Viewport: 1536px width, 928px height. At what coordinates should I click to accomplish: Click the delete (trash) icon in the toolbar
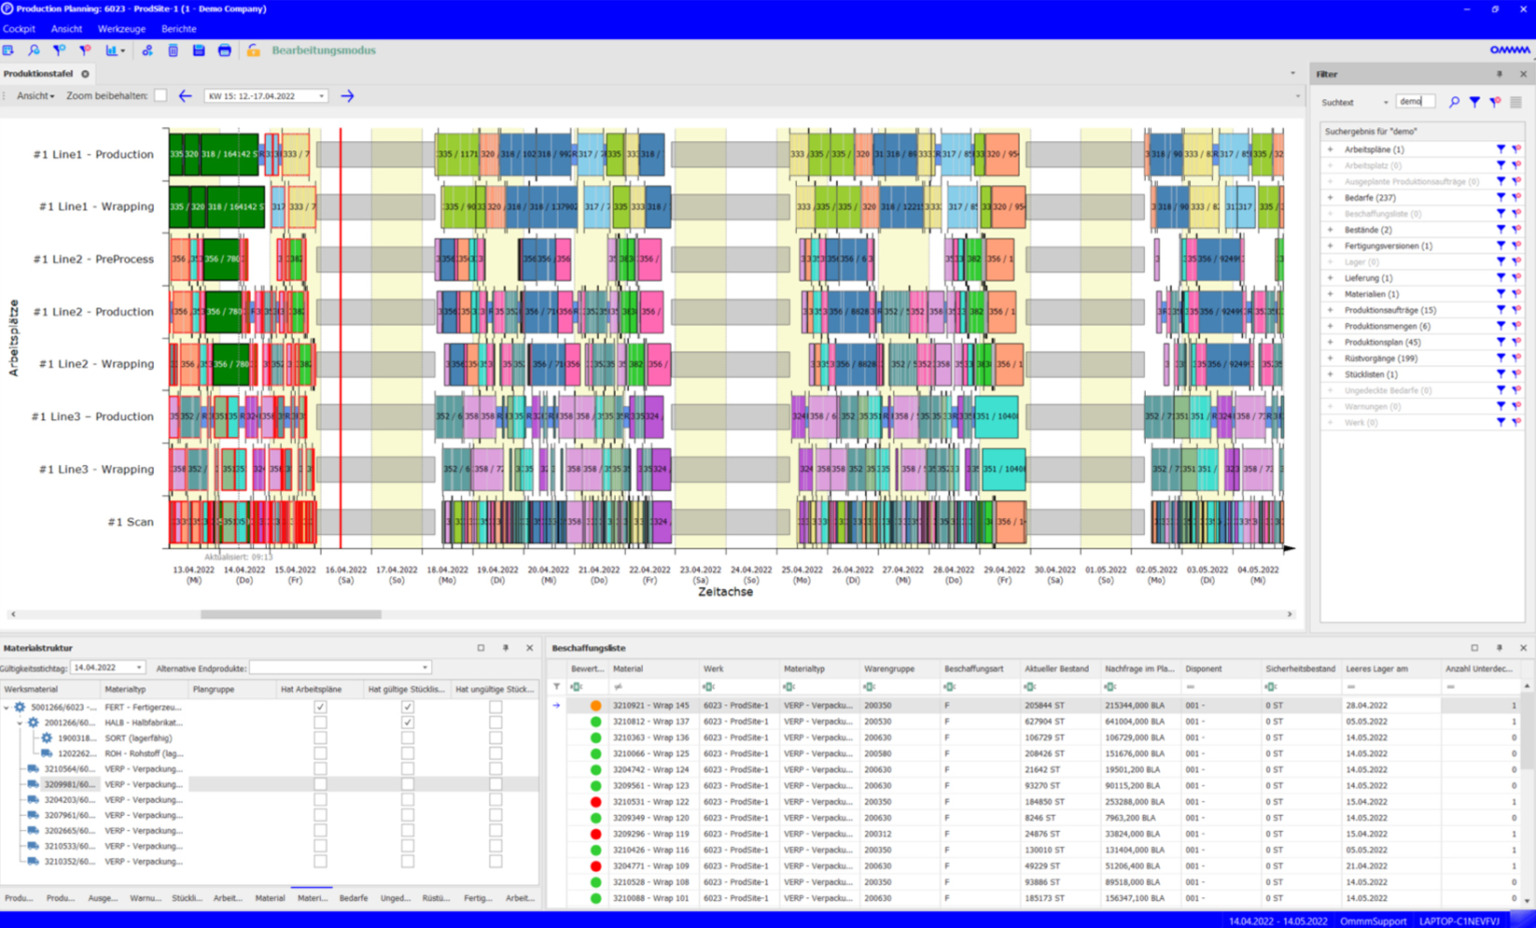172,50
